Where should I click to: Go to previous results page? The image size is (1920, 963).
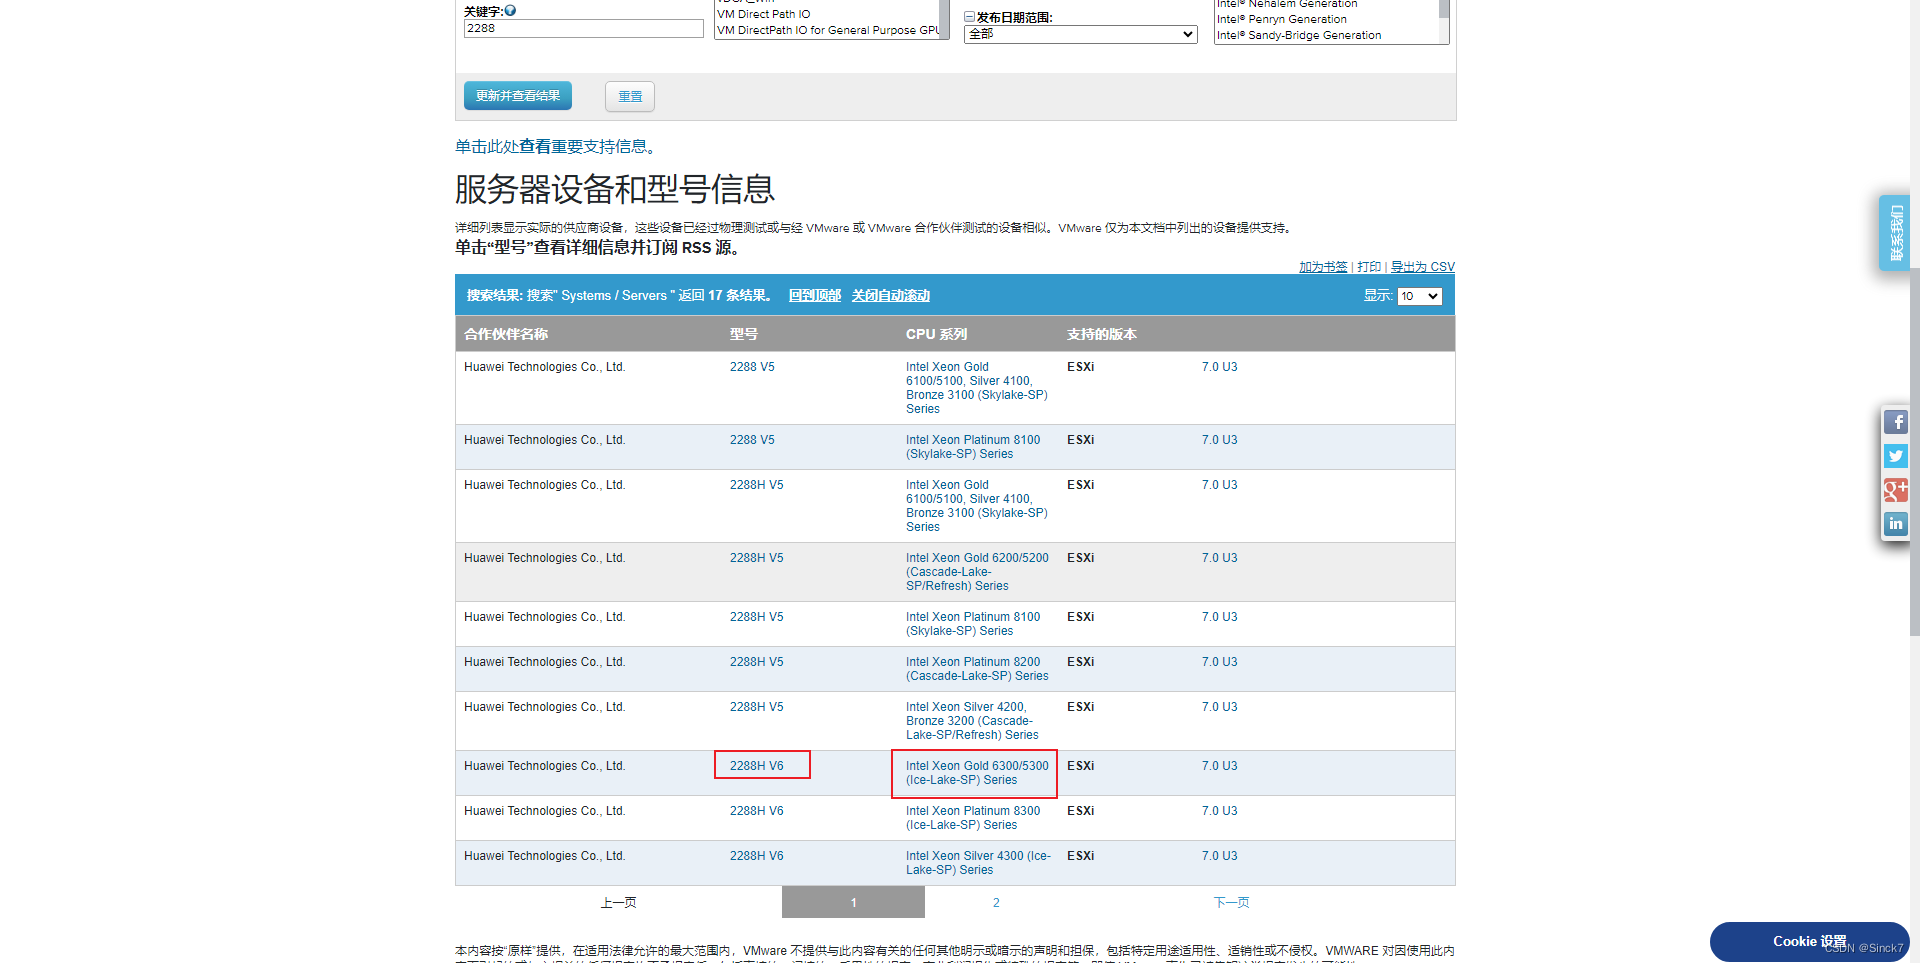pos(618,903)
